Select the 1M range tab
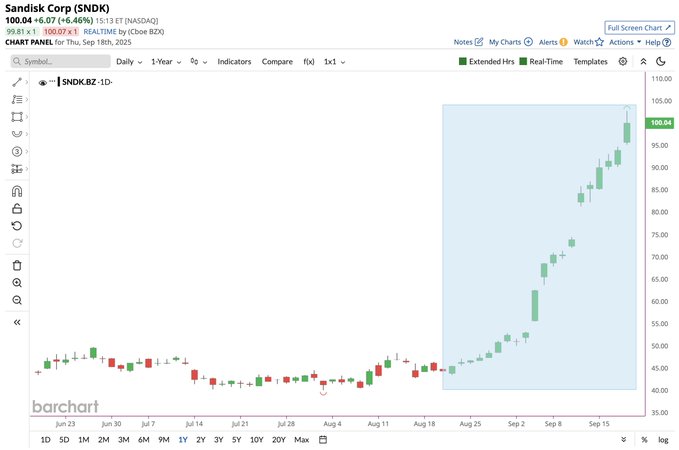The height and width of the screenshot is (450, 679). point(84,440)
